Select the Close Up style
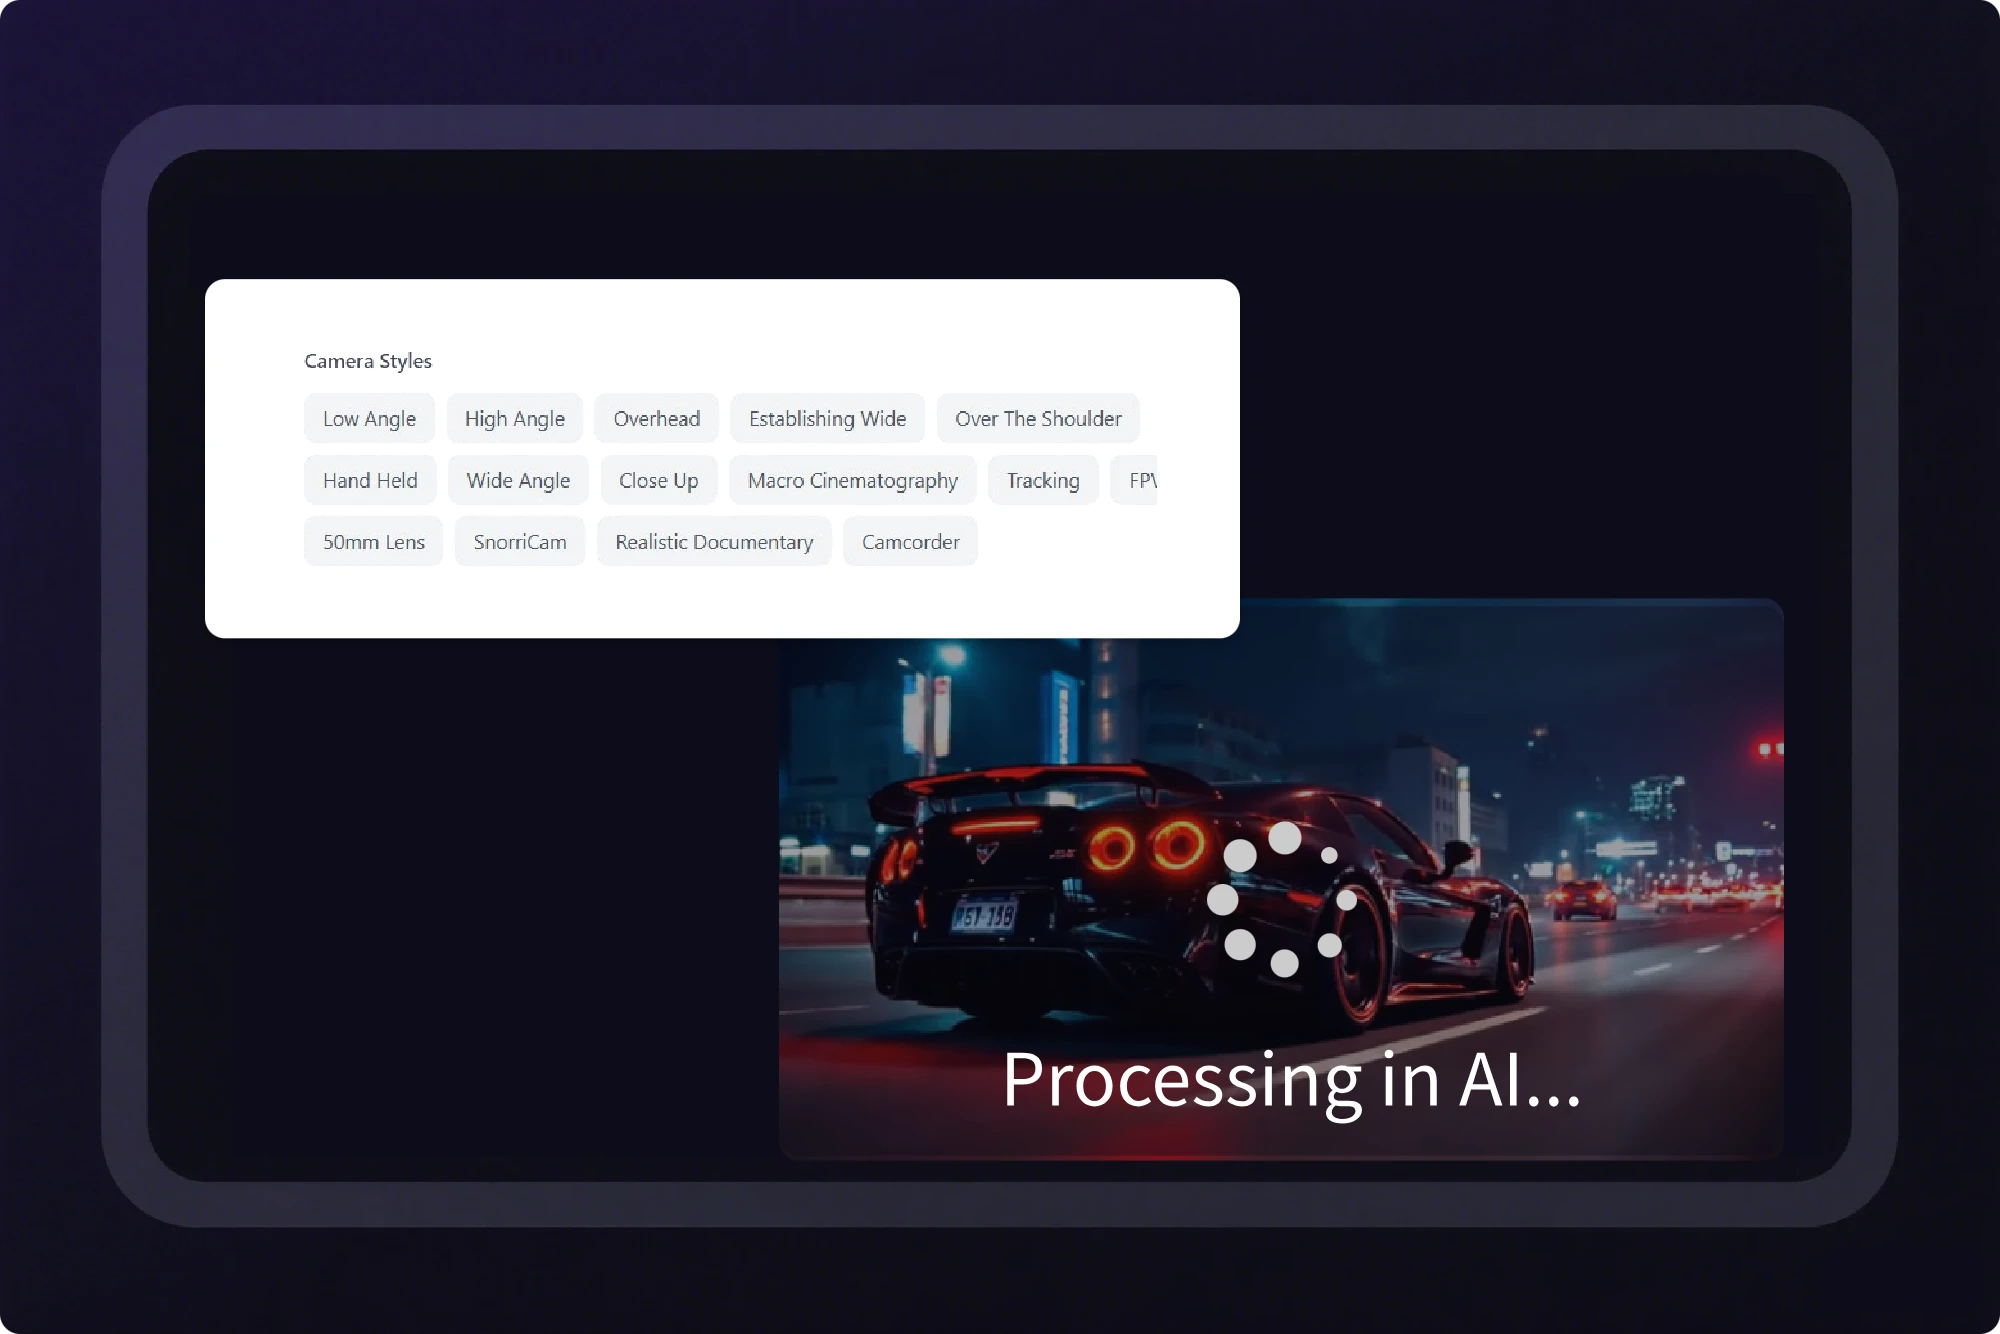The width and height of the screenshot is (2000, 1334). coord(659,481)
